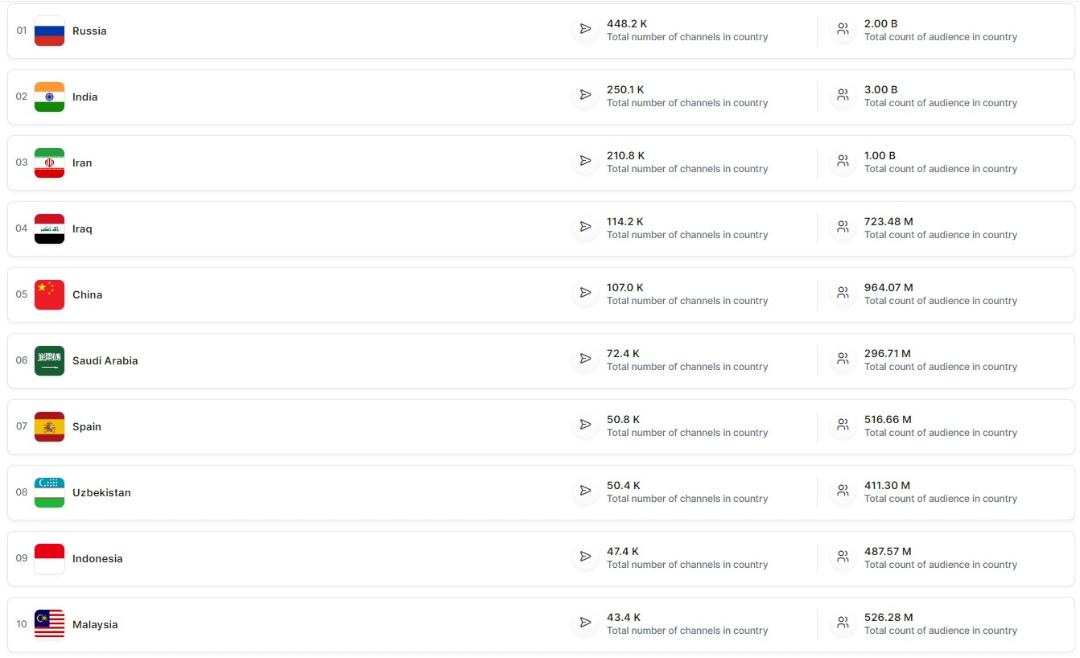
Task: Click the Saudi Arabia flag icon
Action: click(x=49, y=360)
